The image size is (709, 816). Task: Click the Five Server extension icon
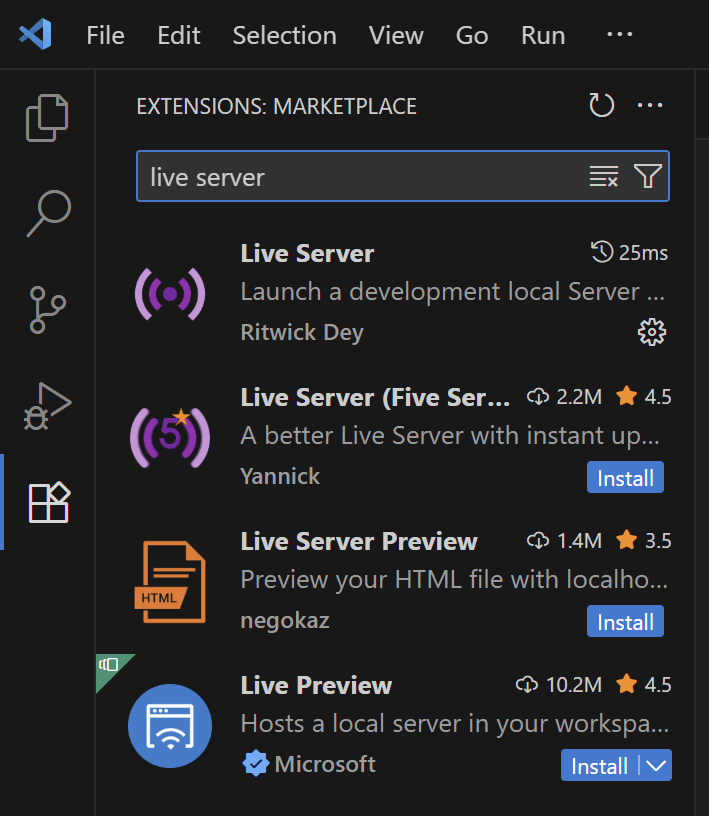[x=170, y=438]
